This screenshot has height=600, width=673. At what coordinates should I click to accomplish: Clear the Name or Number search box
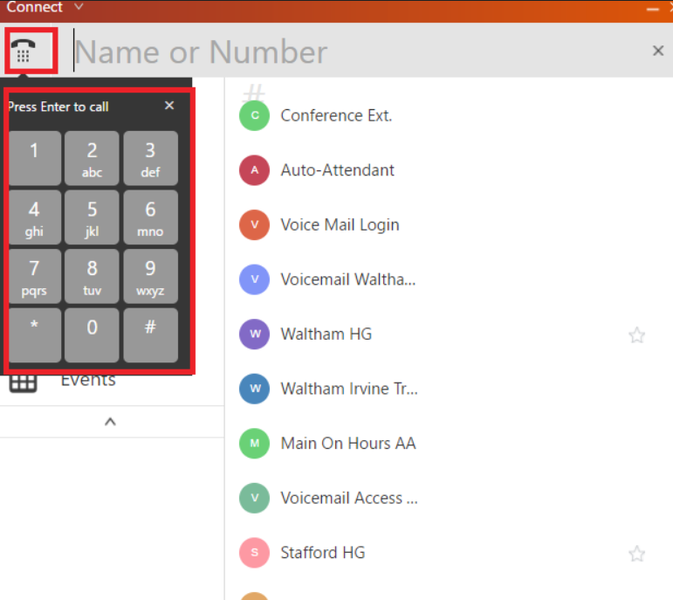pyautogui.click(x=658, y=51)
